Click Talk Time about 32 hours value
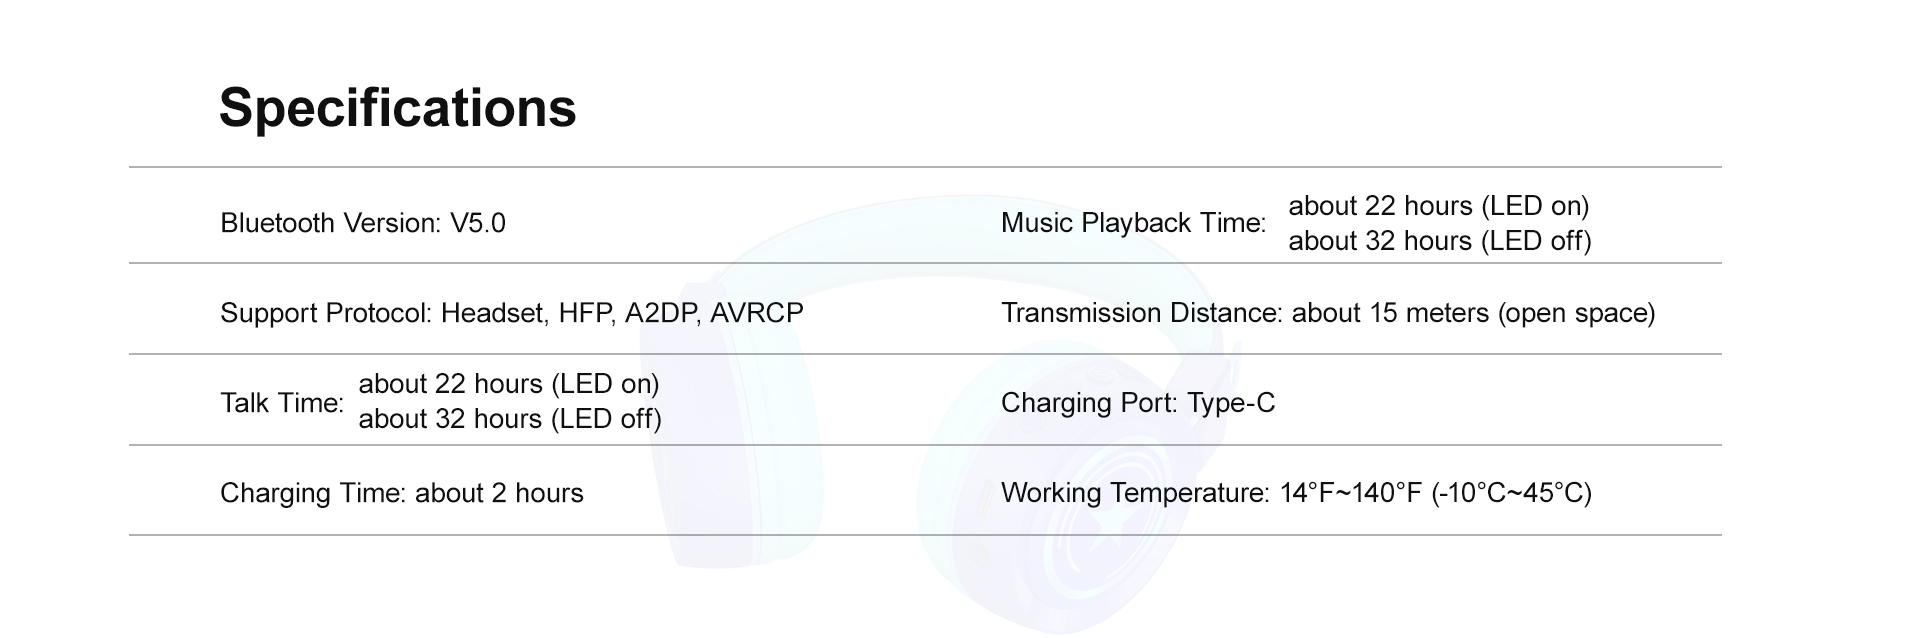The width and height of the screenshot is (1920, 638). 510,419
